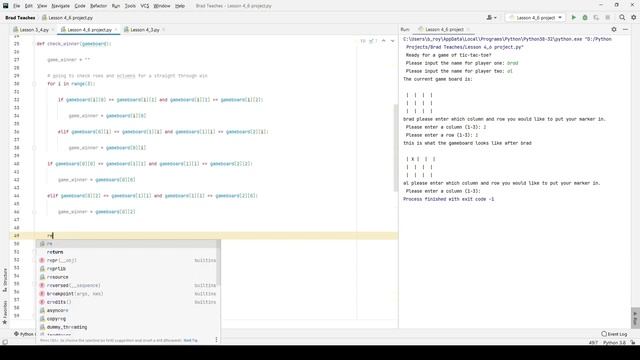This screenshot has height=360, width=640.
Task: Click line number 40 in the gutter
Action: pos(16,164)
